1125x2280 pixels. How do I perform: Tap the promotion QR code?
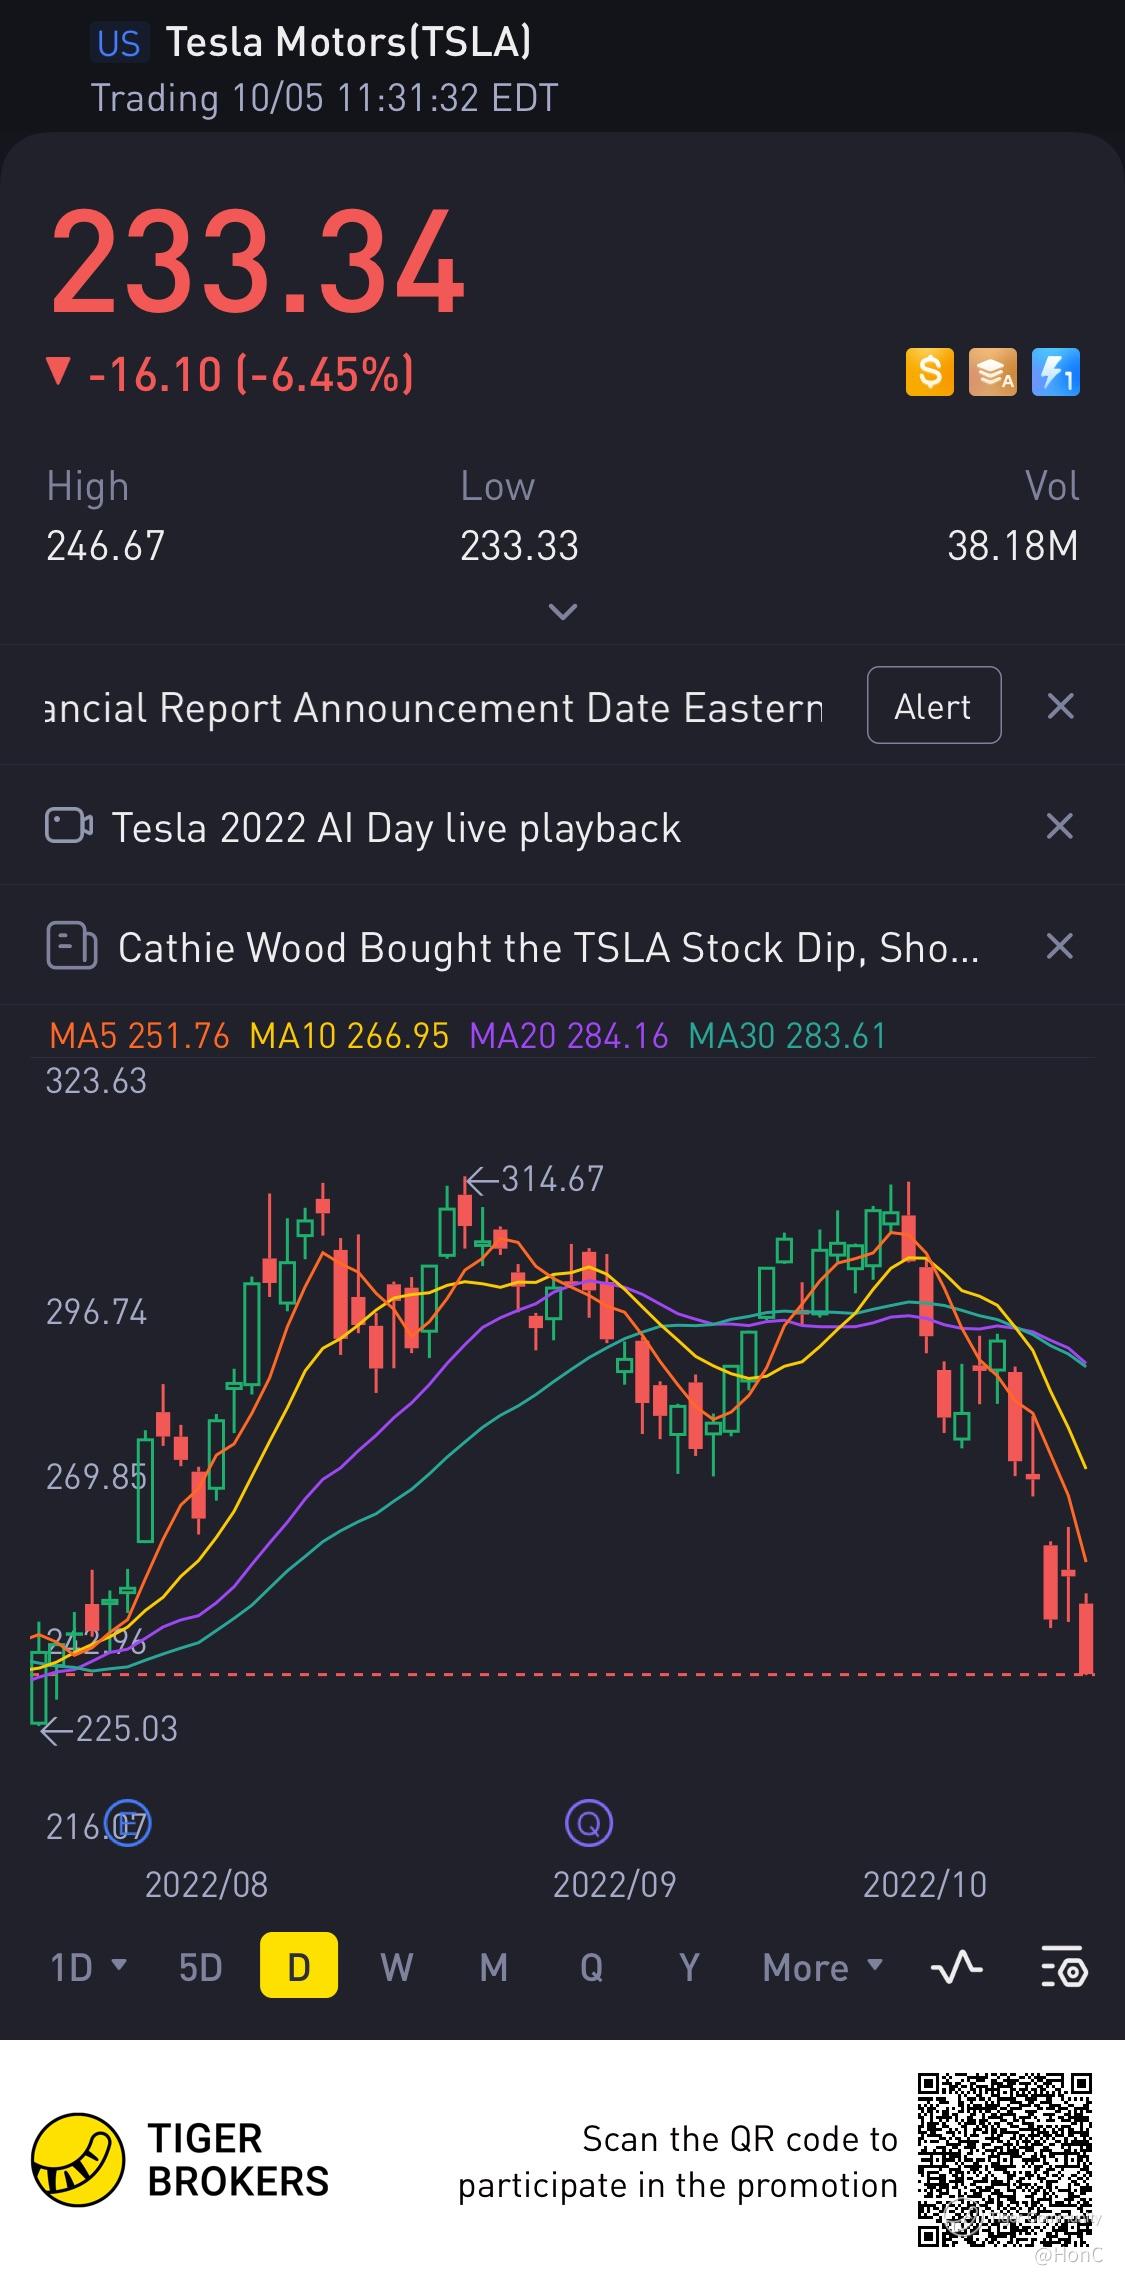coord(1005,2160)
